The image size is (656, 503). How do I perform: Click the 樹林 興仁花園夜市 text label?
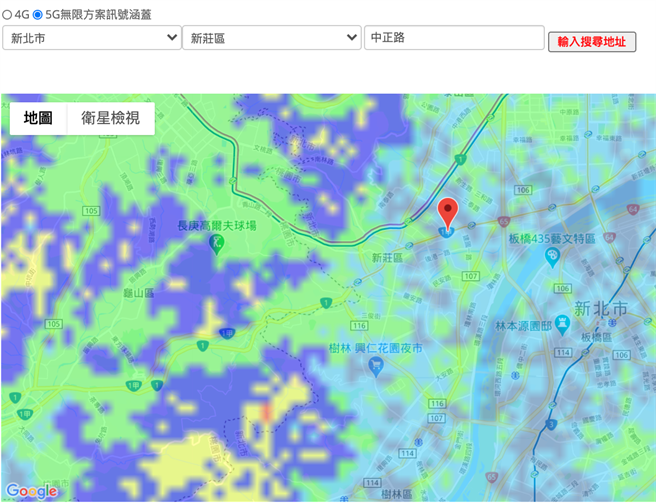376,348
